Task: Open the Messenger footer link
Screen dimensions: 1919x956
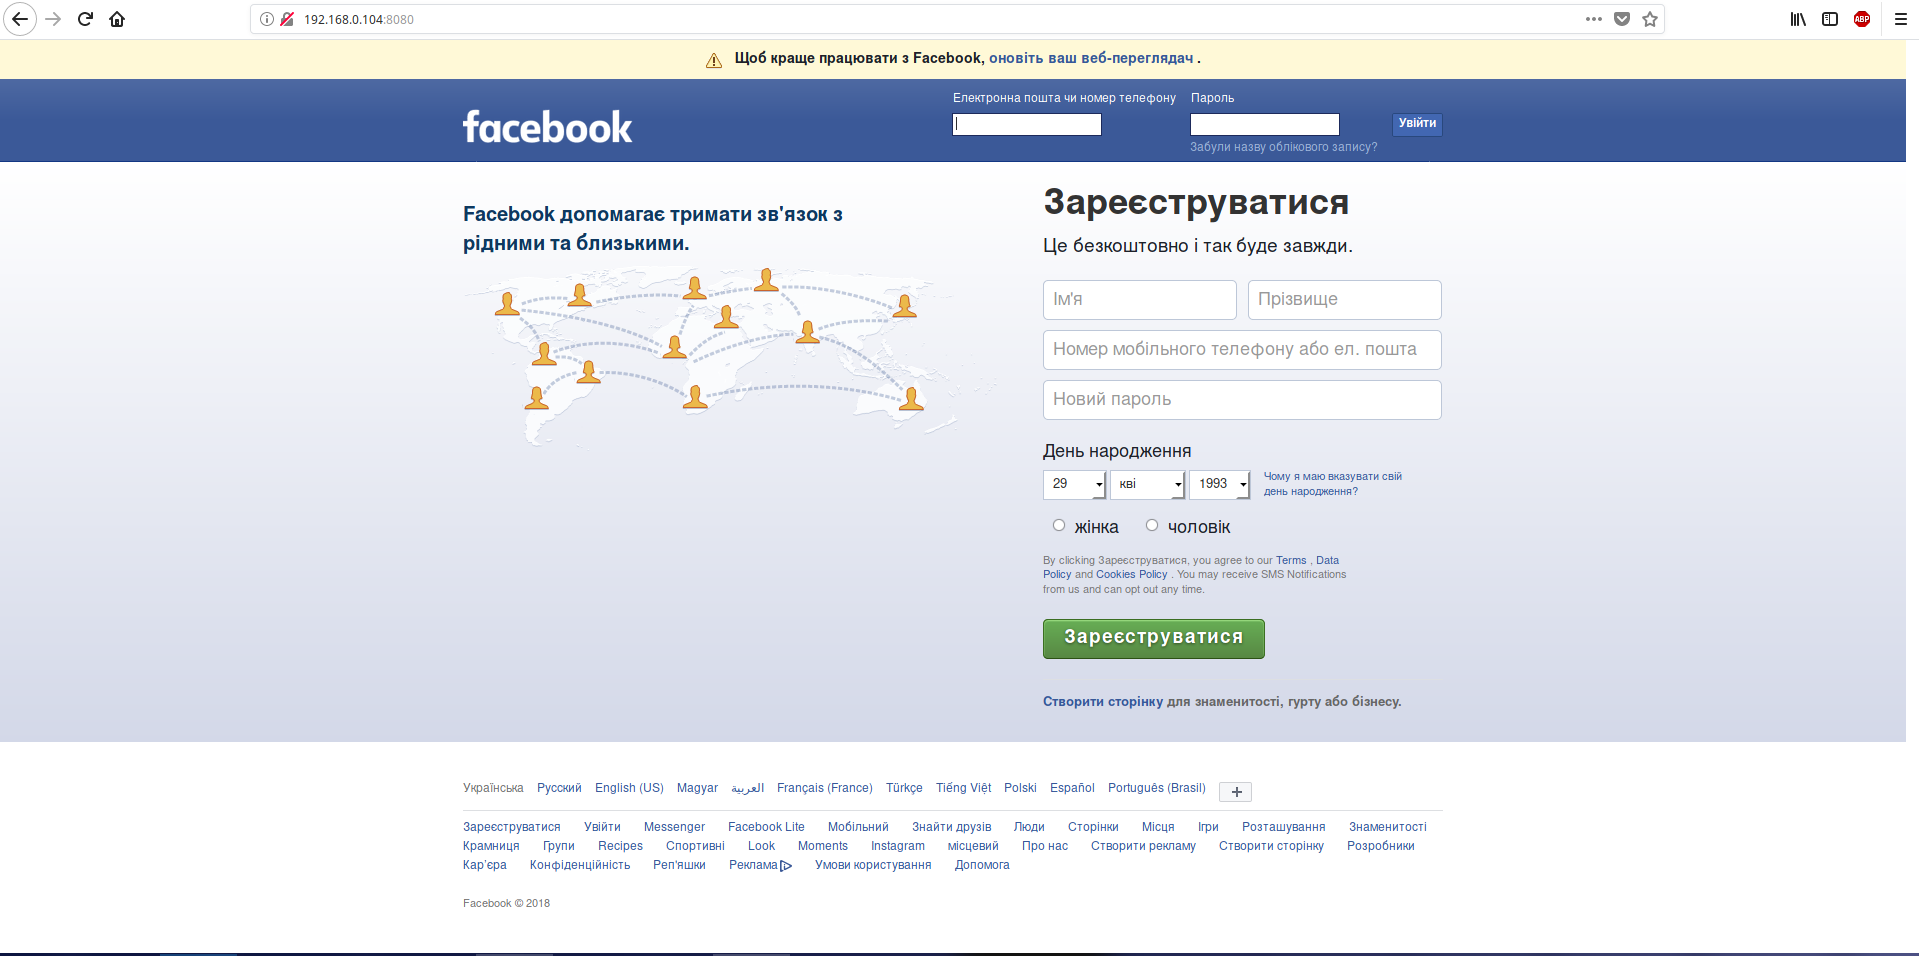Action: coord(674,827)
